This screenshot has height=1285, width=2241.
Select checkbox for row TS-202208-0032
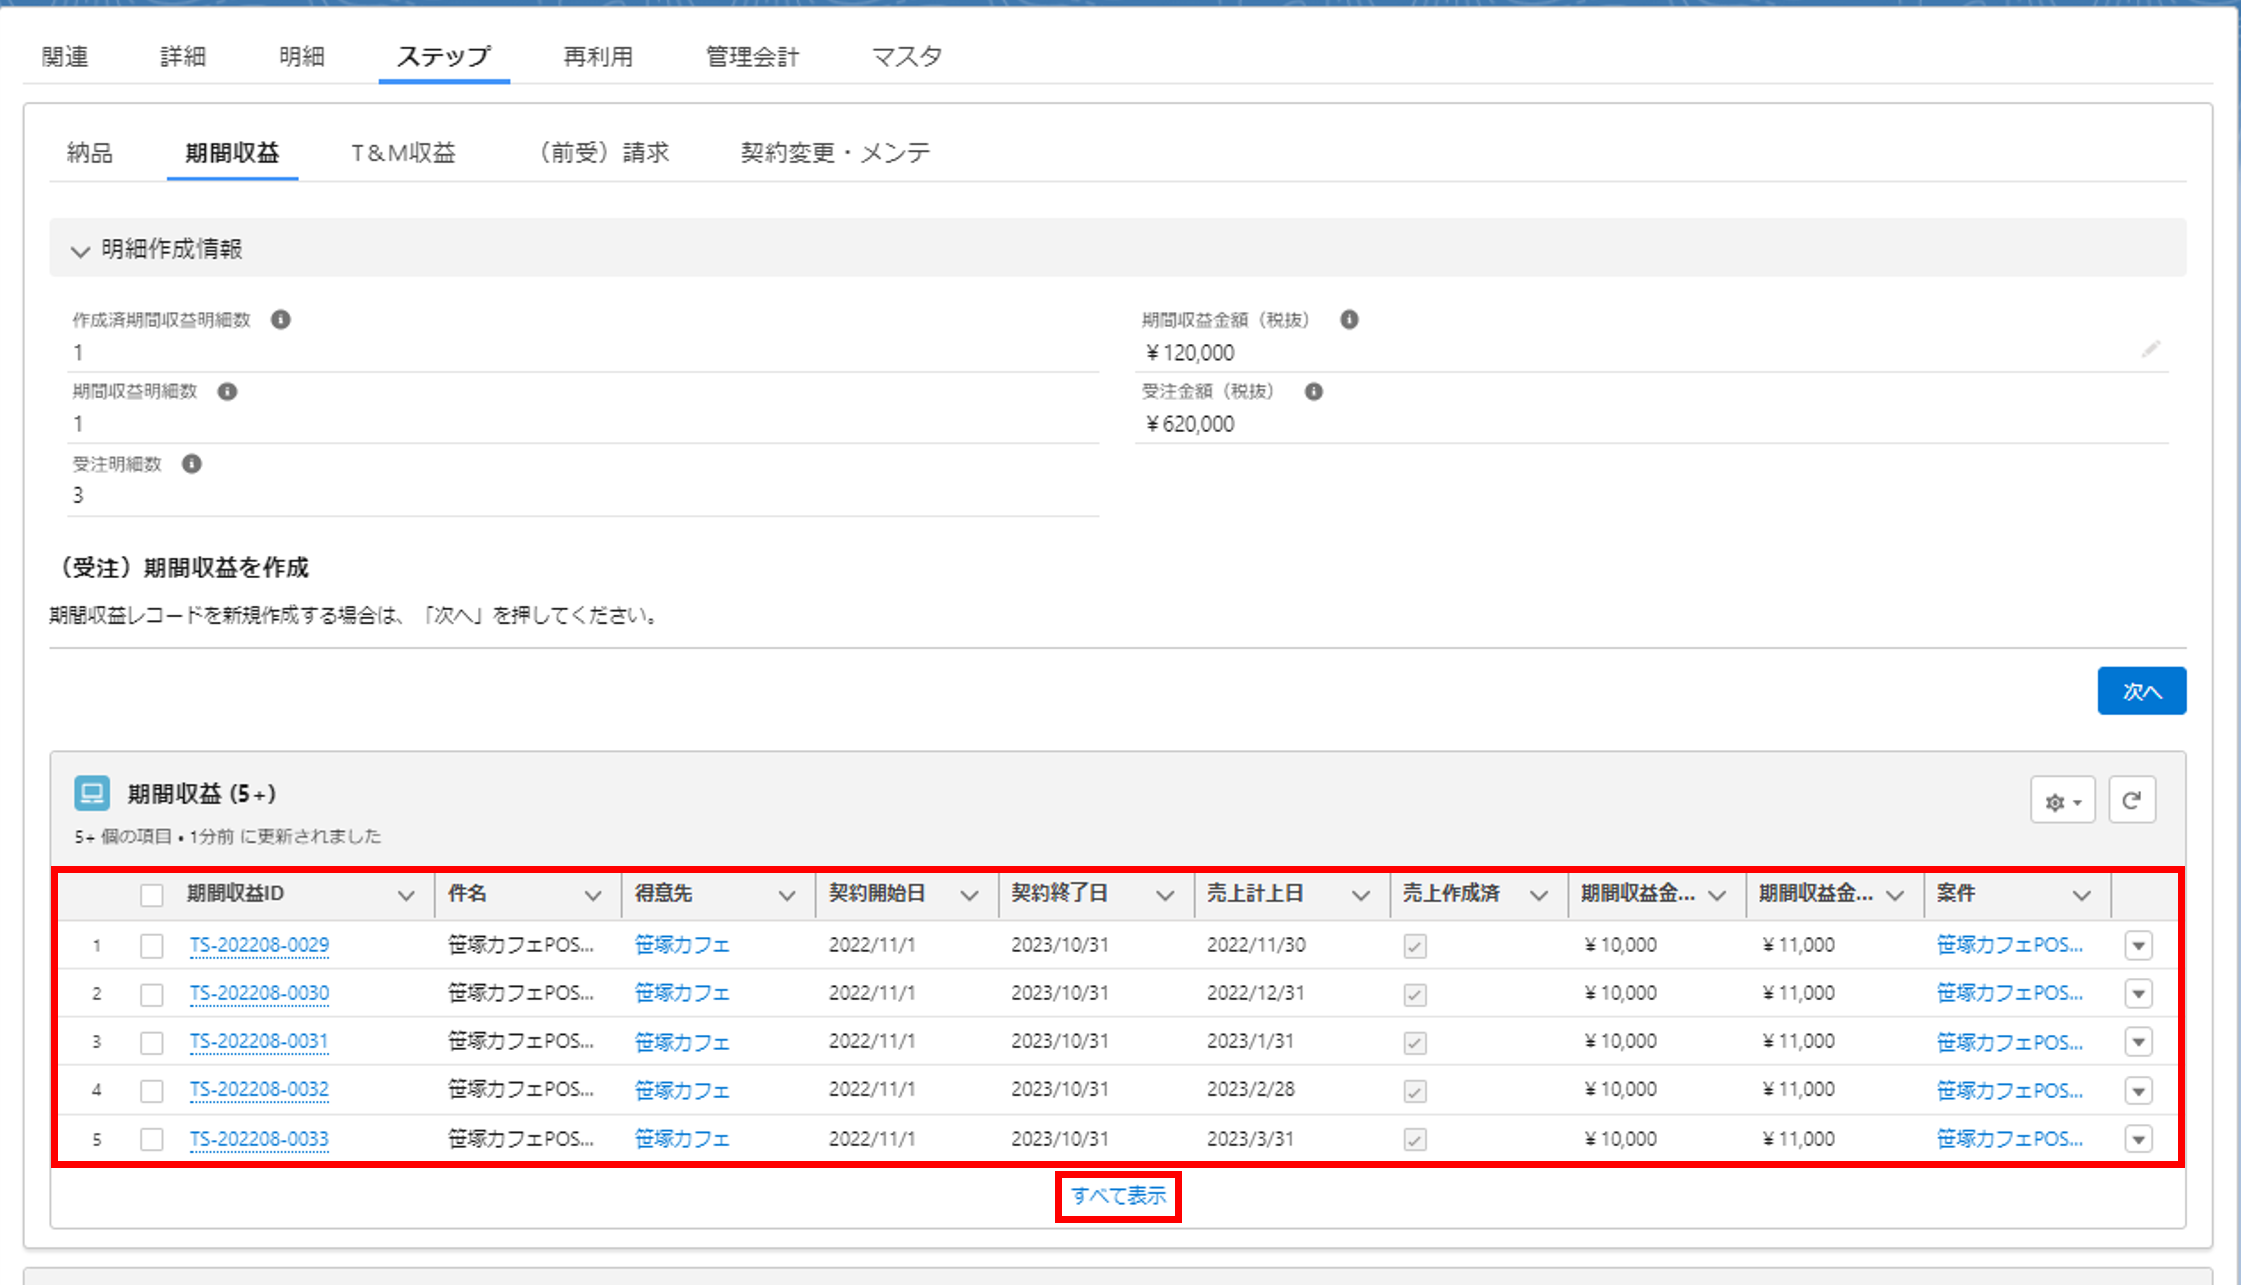pyautogui.click(x=152, y=1090)
